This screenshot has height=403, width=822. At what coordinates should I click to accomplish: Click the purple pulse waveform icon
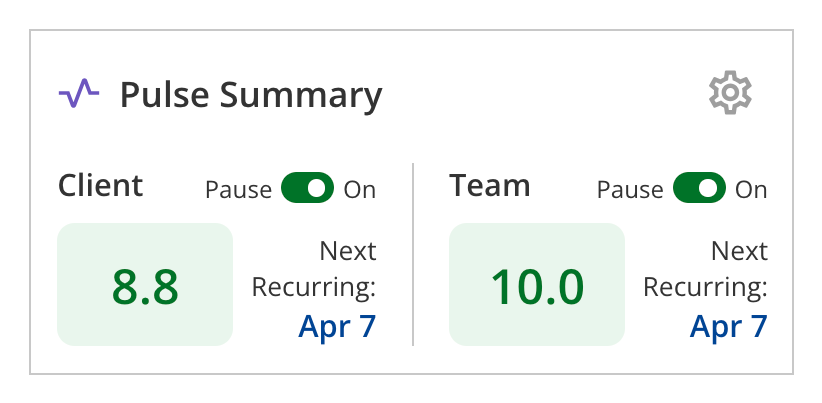79,93
